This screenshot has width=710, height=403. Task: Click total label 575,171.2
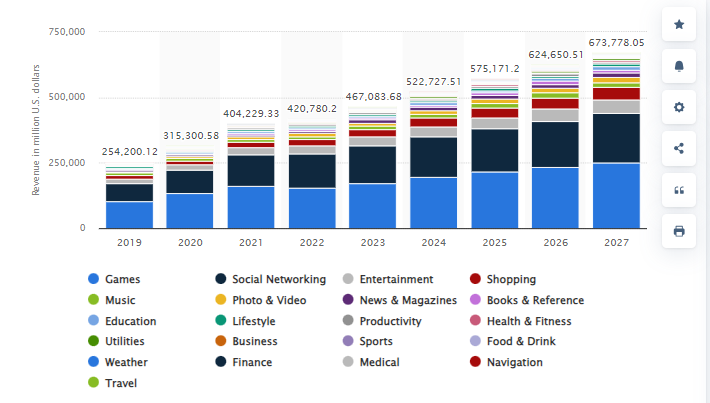494,68
